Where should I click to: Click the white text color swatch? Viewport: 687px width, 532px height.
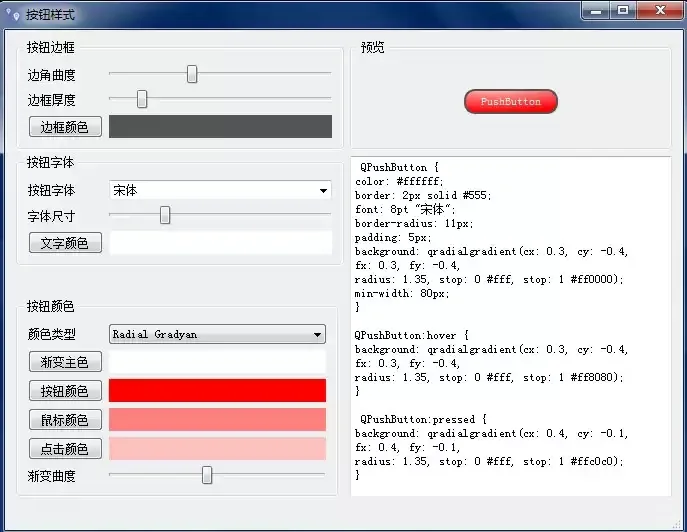point(220,243)
